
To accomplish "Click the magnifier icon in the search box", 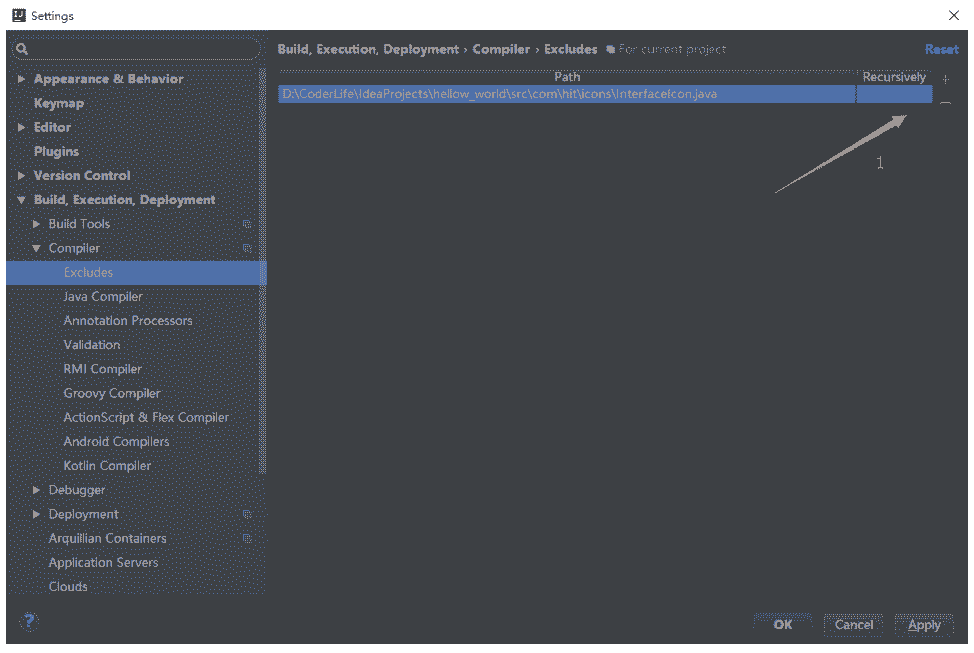I will pos(22,48).
